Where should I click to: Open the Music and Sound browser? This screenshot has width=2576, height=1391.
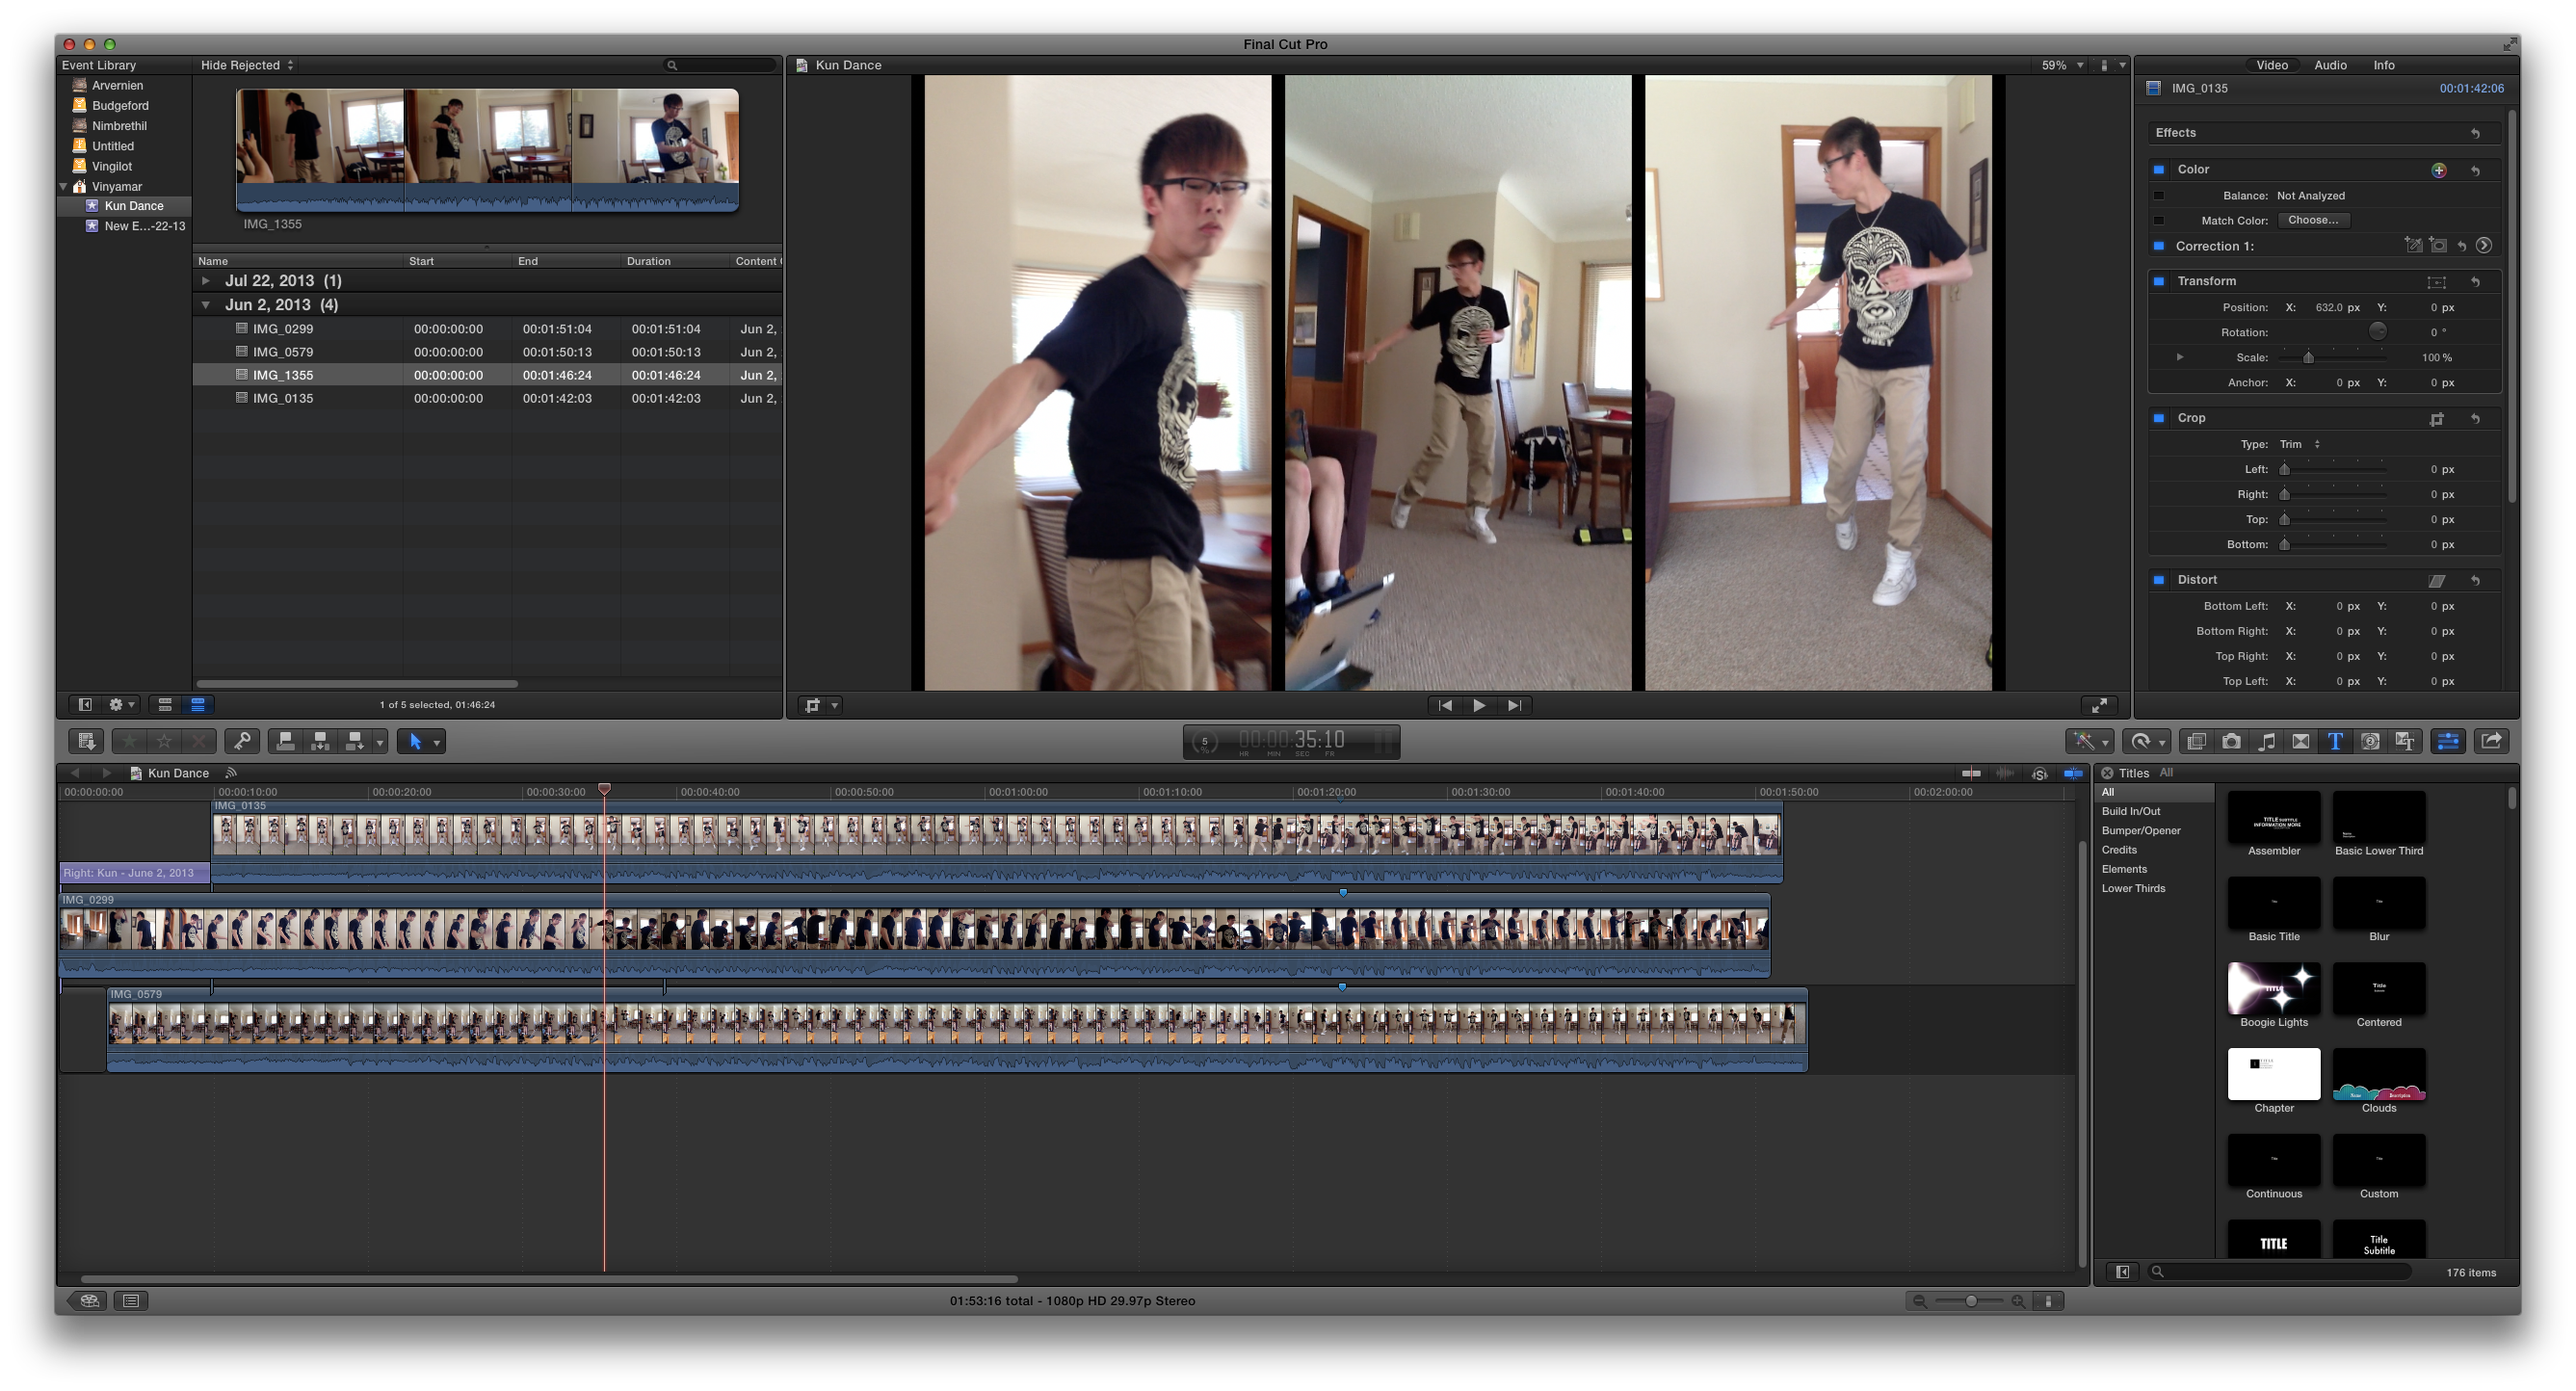point(2266,741)
